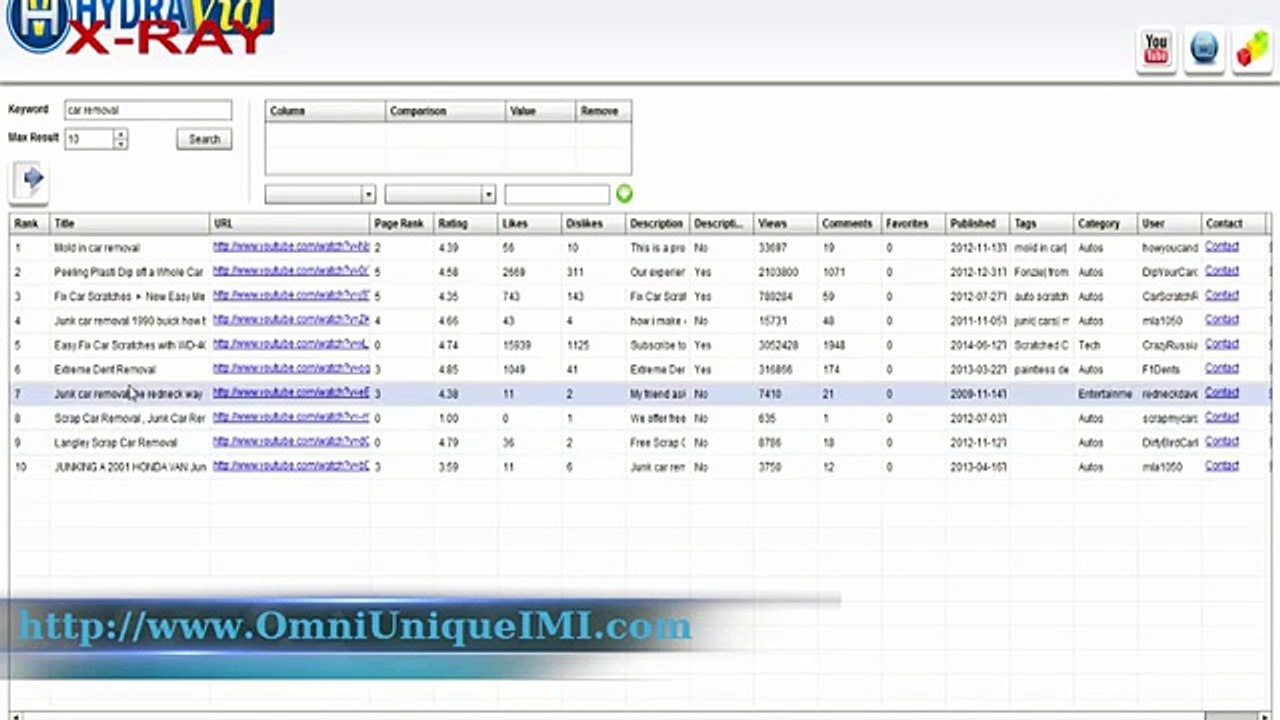
Task: Sort by the Tags column header
Action: (x=1042, y=223)
